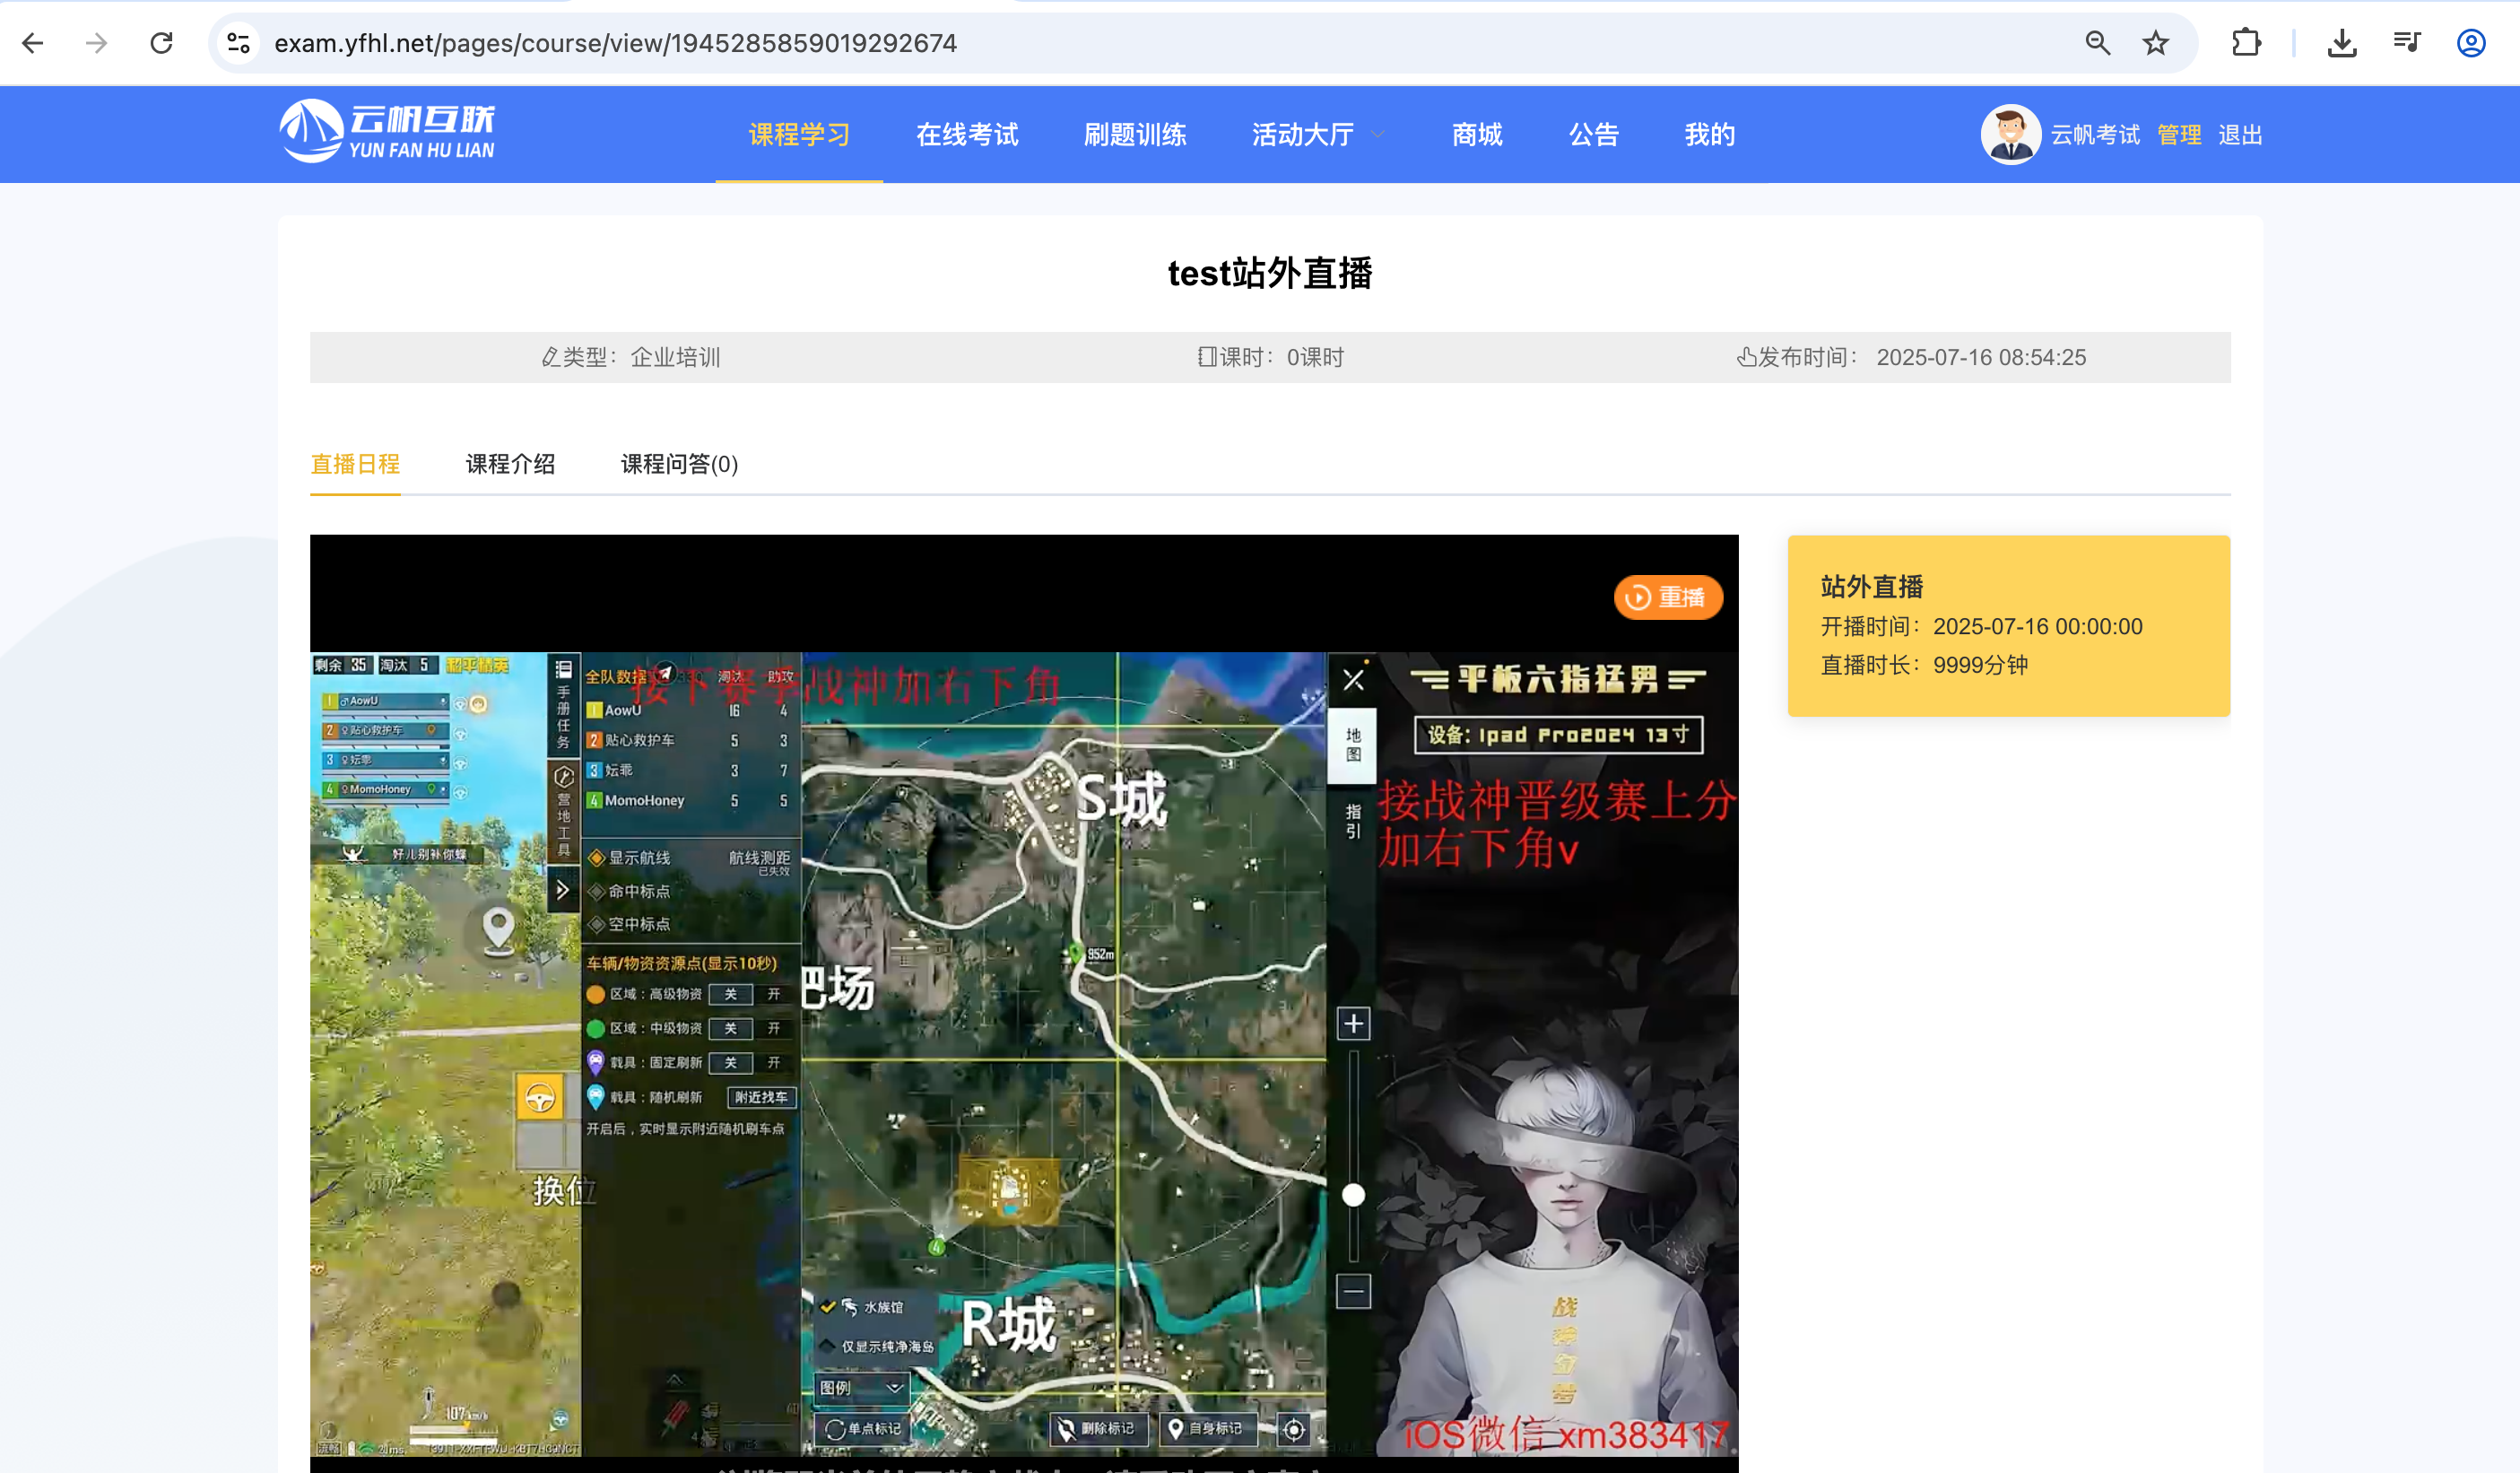Click the 课时: 0课时 text
This screenshot has width=2520, height=1473.
1271,357
